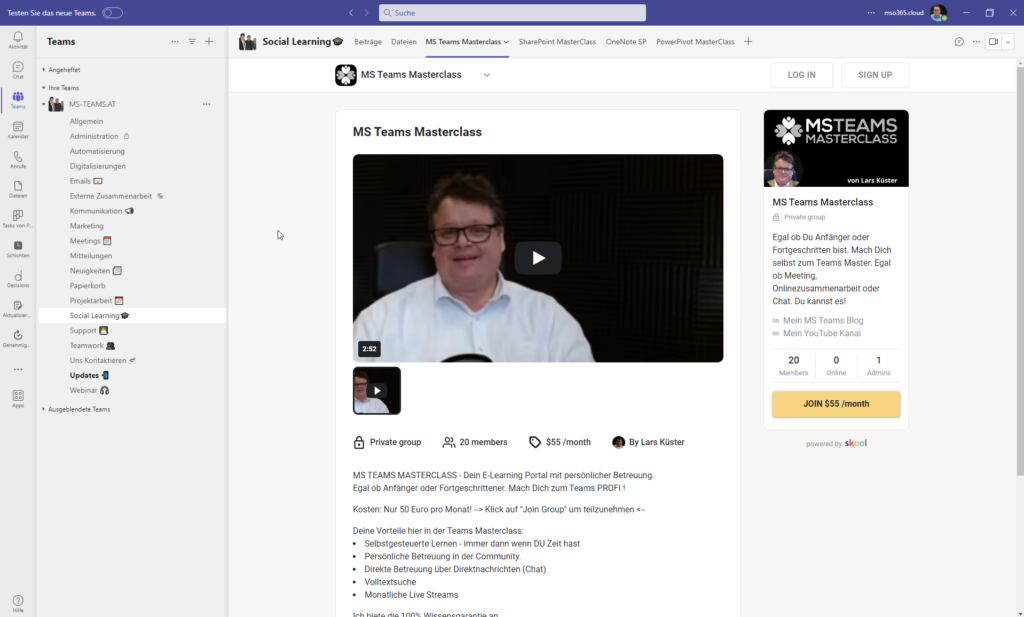The height and width of the screenshot is (617, 1024).
Task: Click the LOG IN button
Action: pos(801,75)
